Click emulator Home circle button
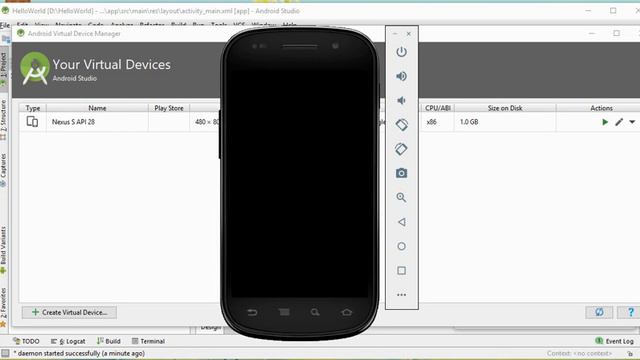This screenshot has height=360, width=640. (x=401, y=246)
